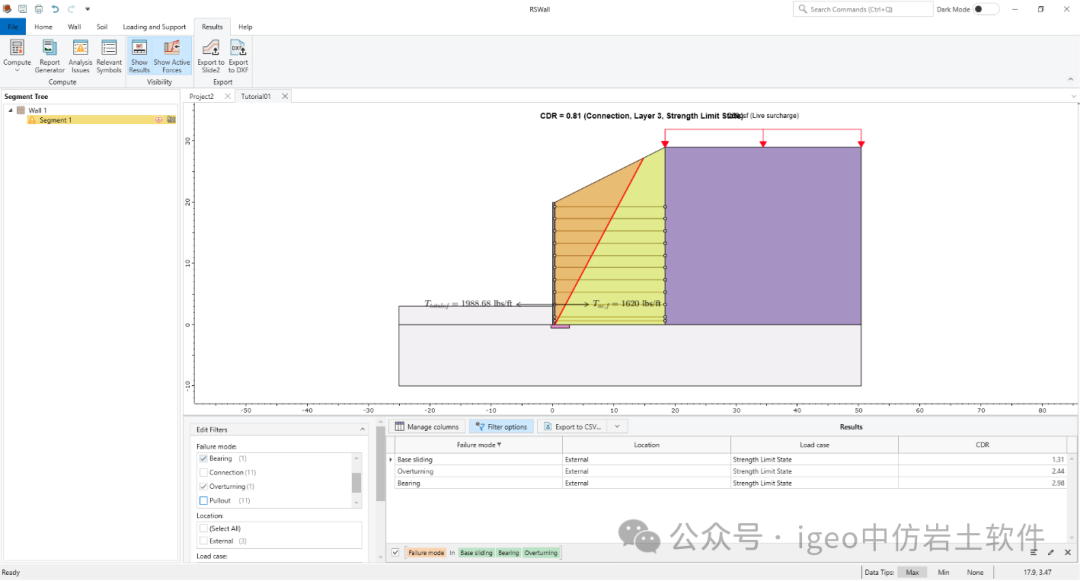Open the Loading and Support ribbon tab
The width and height of the screenshot is (1080, 581).
click(x=154, y=27)
